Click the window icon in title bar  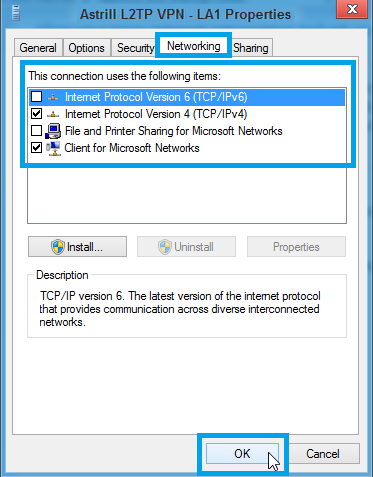(x=16, y=14)
